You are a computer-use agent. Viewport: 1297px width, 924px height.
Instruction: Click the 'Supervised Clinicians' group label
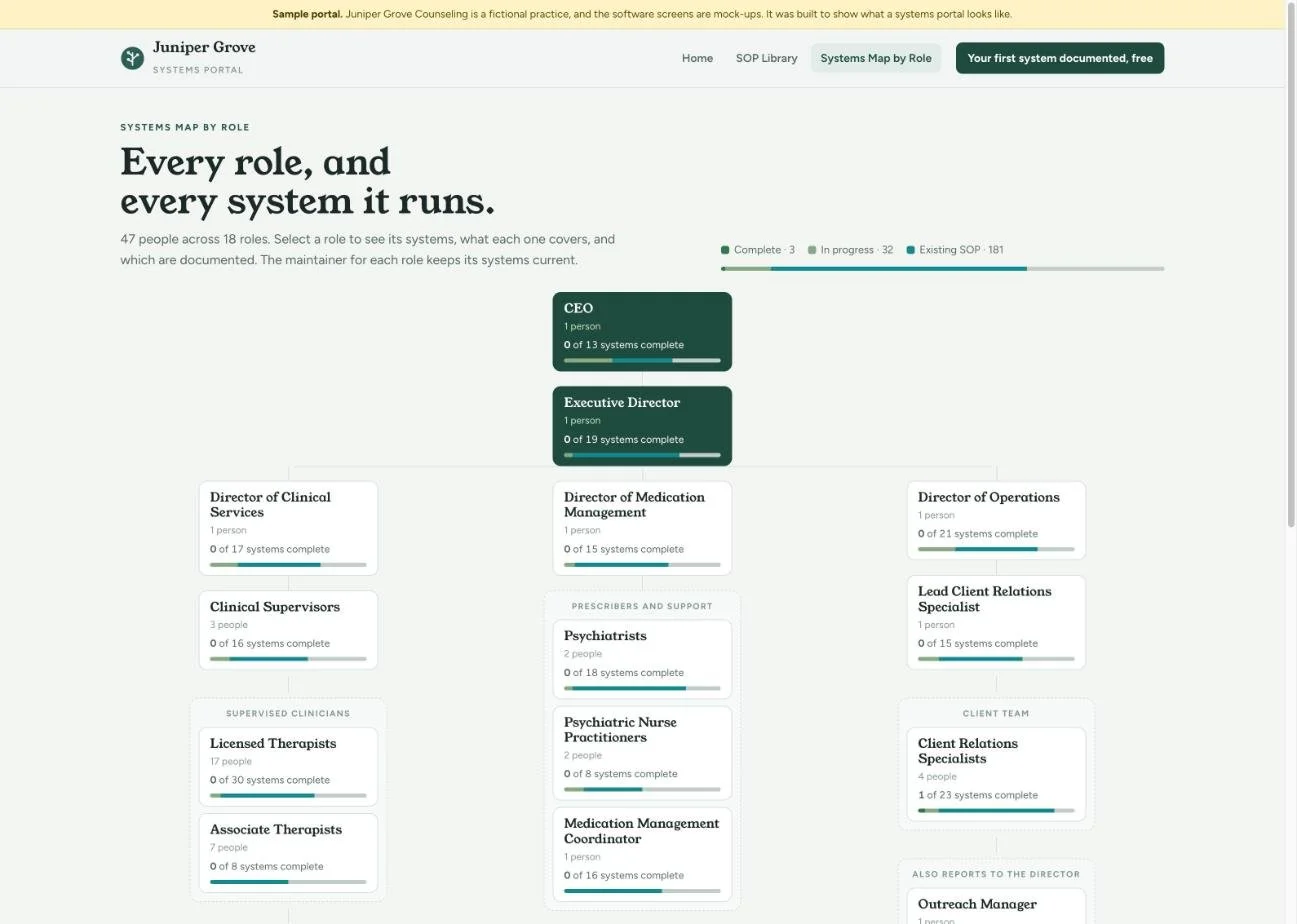pyautogui.click(x=288, y=714)
